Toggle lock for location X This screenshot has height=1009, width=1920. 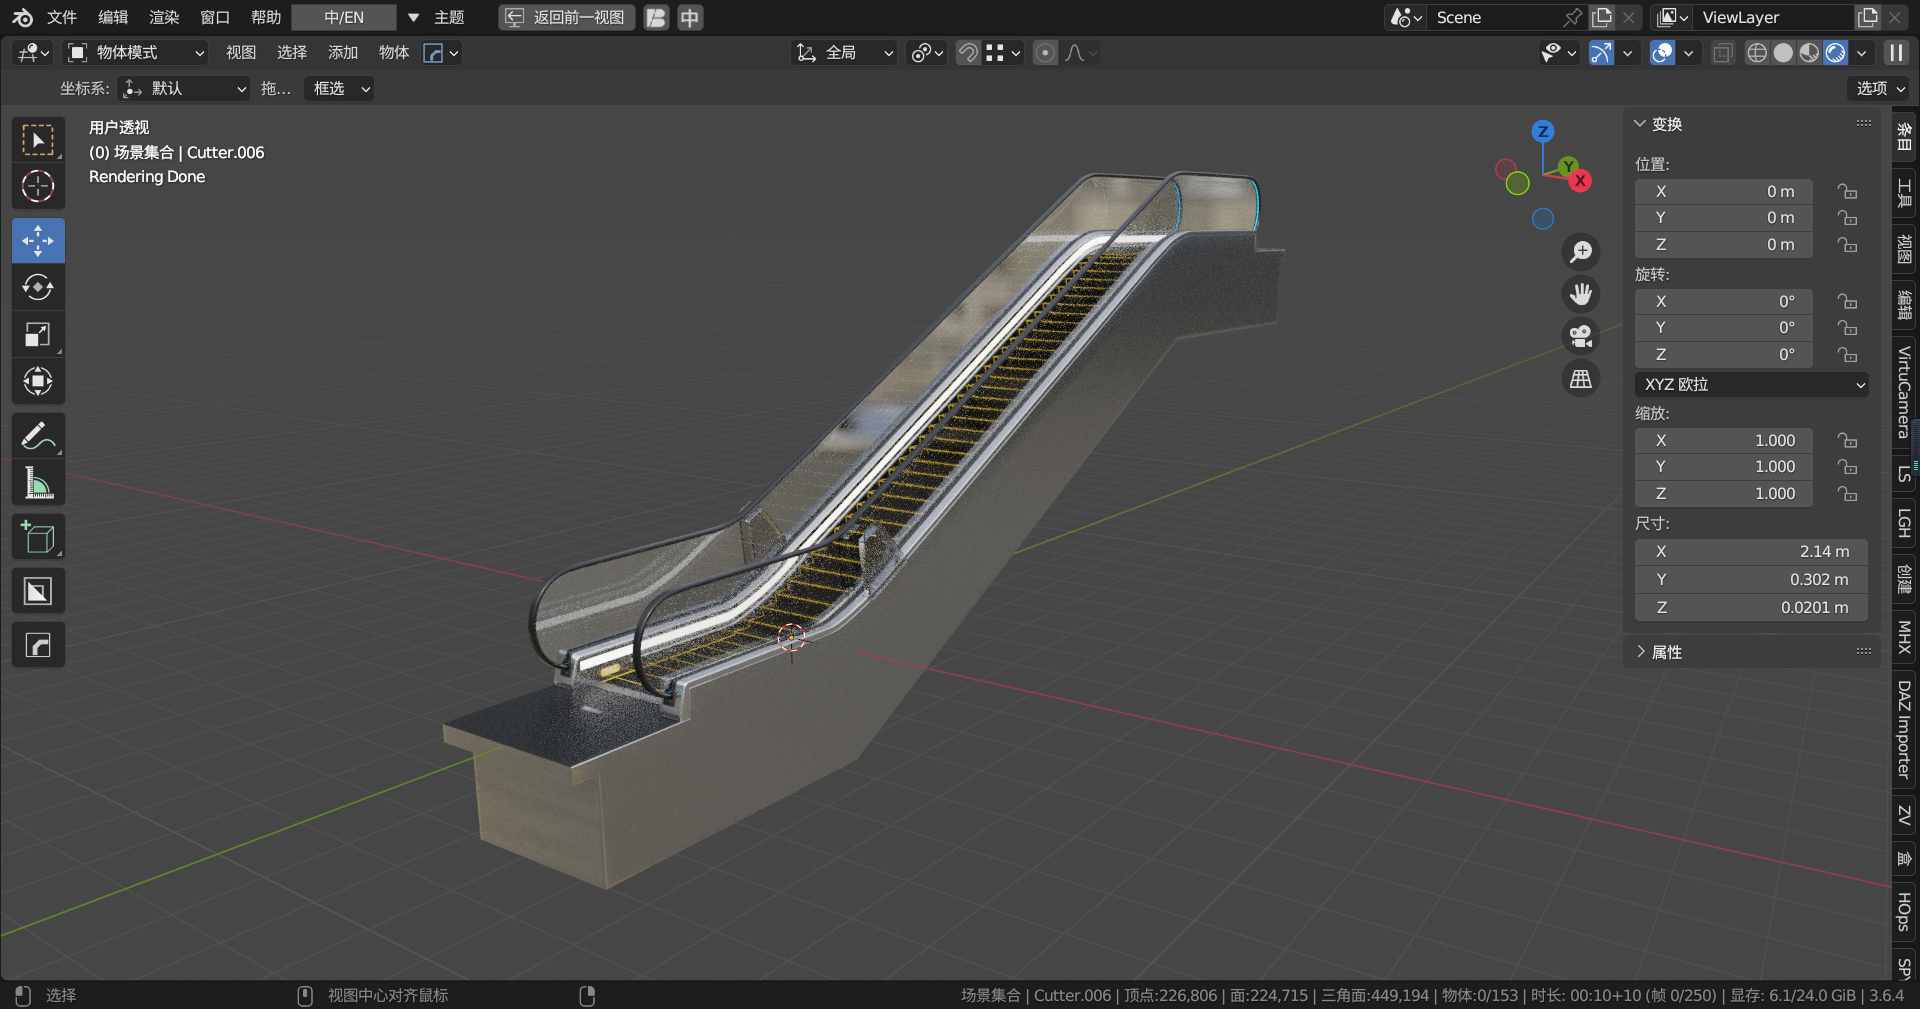(1847, 191)
